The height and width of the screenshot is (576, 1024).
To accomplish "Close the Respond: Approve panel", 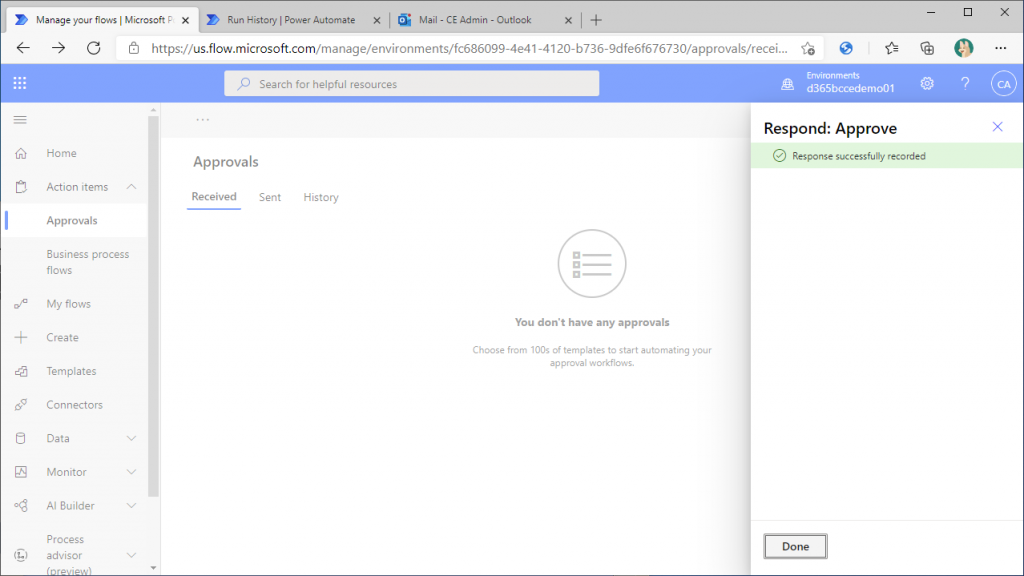I will tap(997, 127).
